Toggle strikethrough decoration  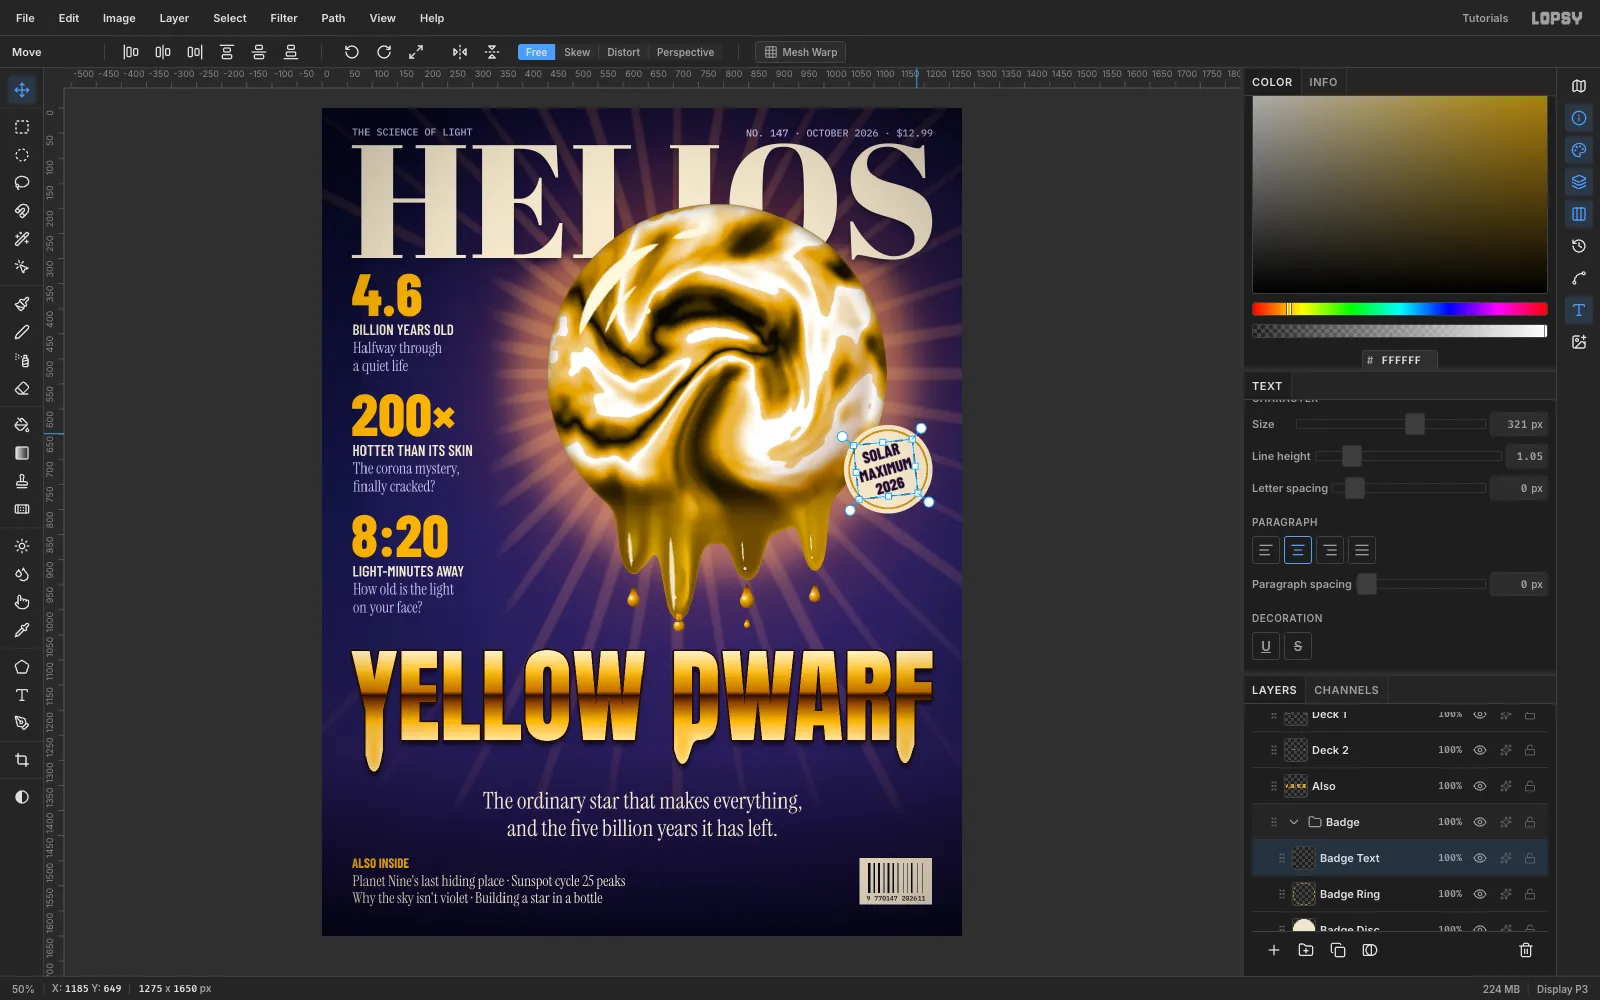[1298, 646]
